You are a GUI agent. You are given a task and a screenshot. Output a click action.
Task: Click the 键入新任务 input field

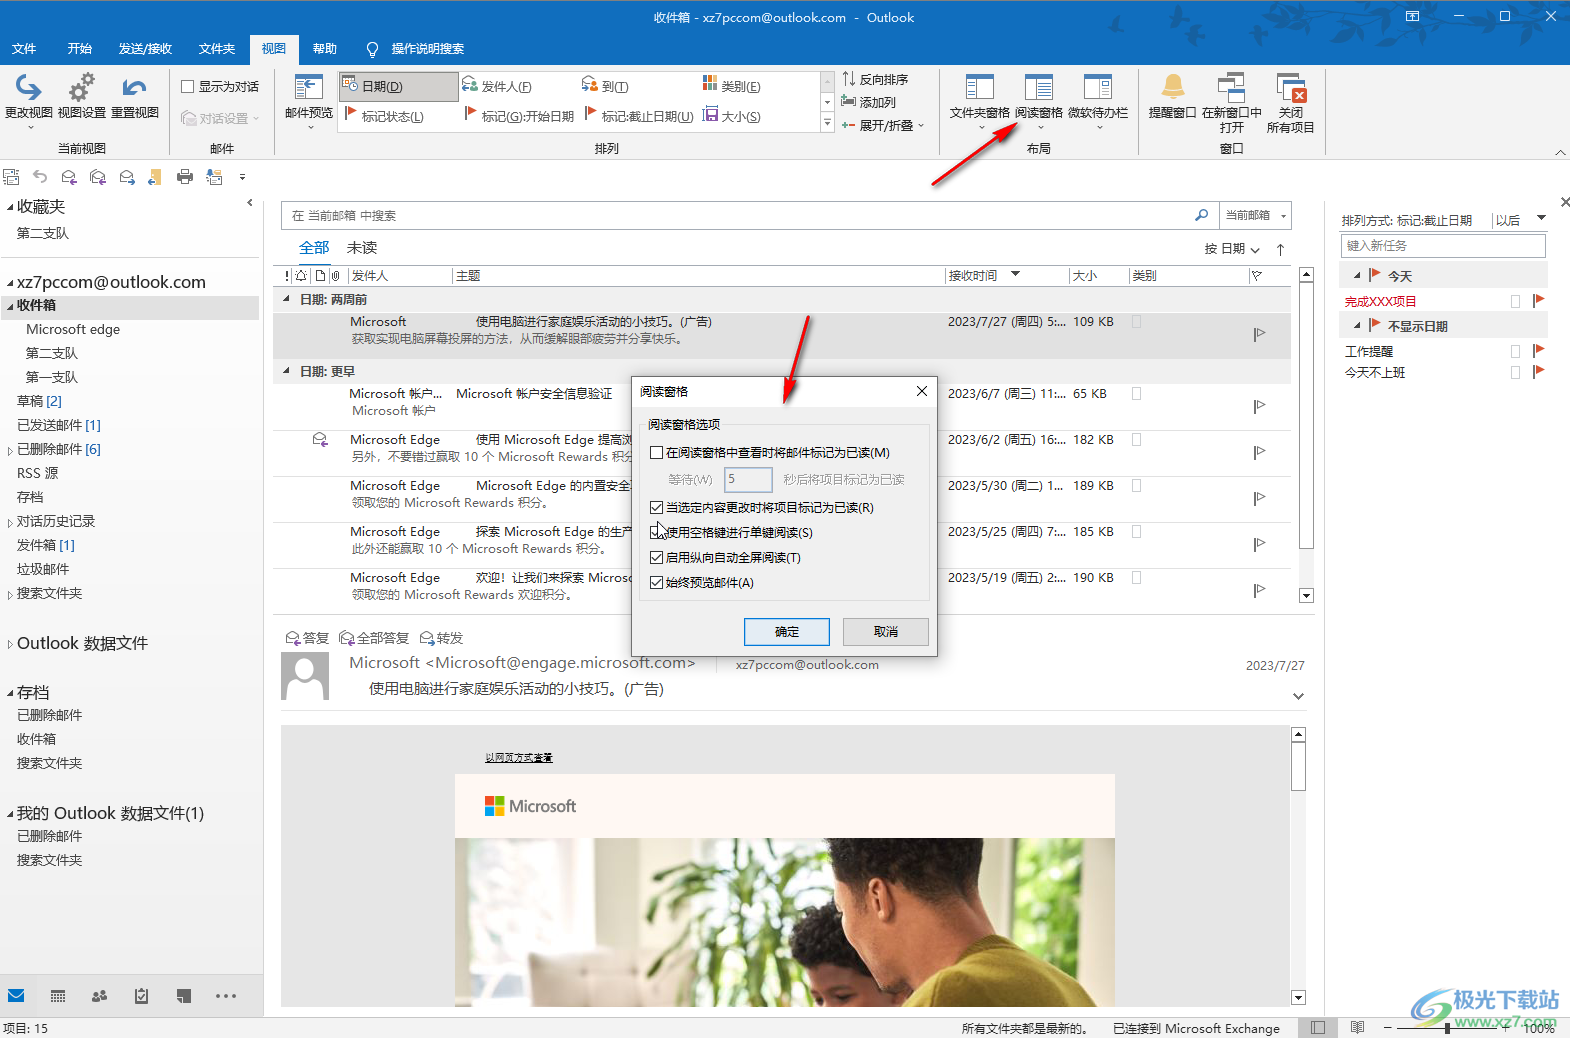(1443, 245)
